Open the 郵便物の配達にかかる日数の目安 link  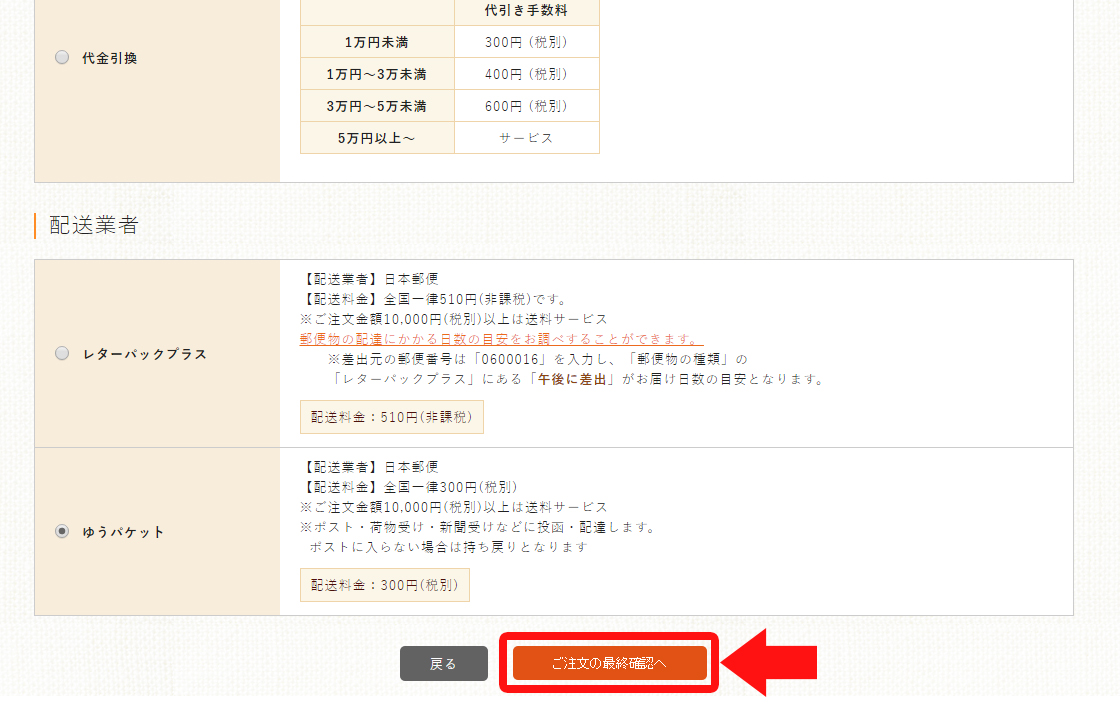(x=501, y=339)
